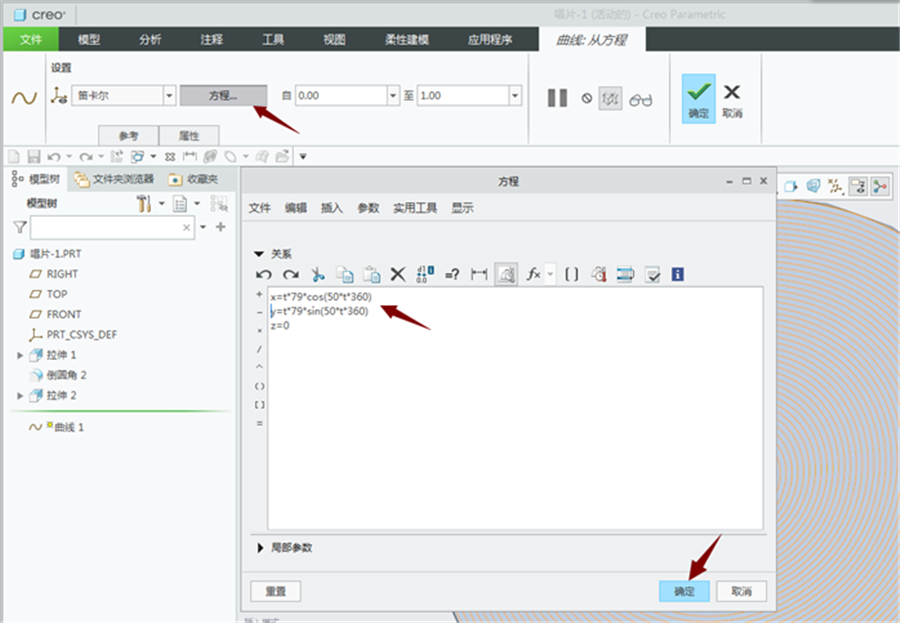Click the blue info icon in relations toolbar
Image resolution: width=900 pixels, height=623 pixels.
click(x=677, y=274)
